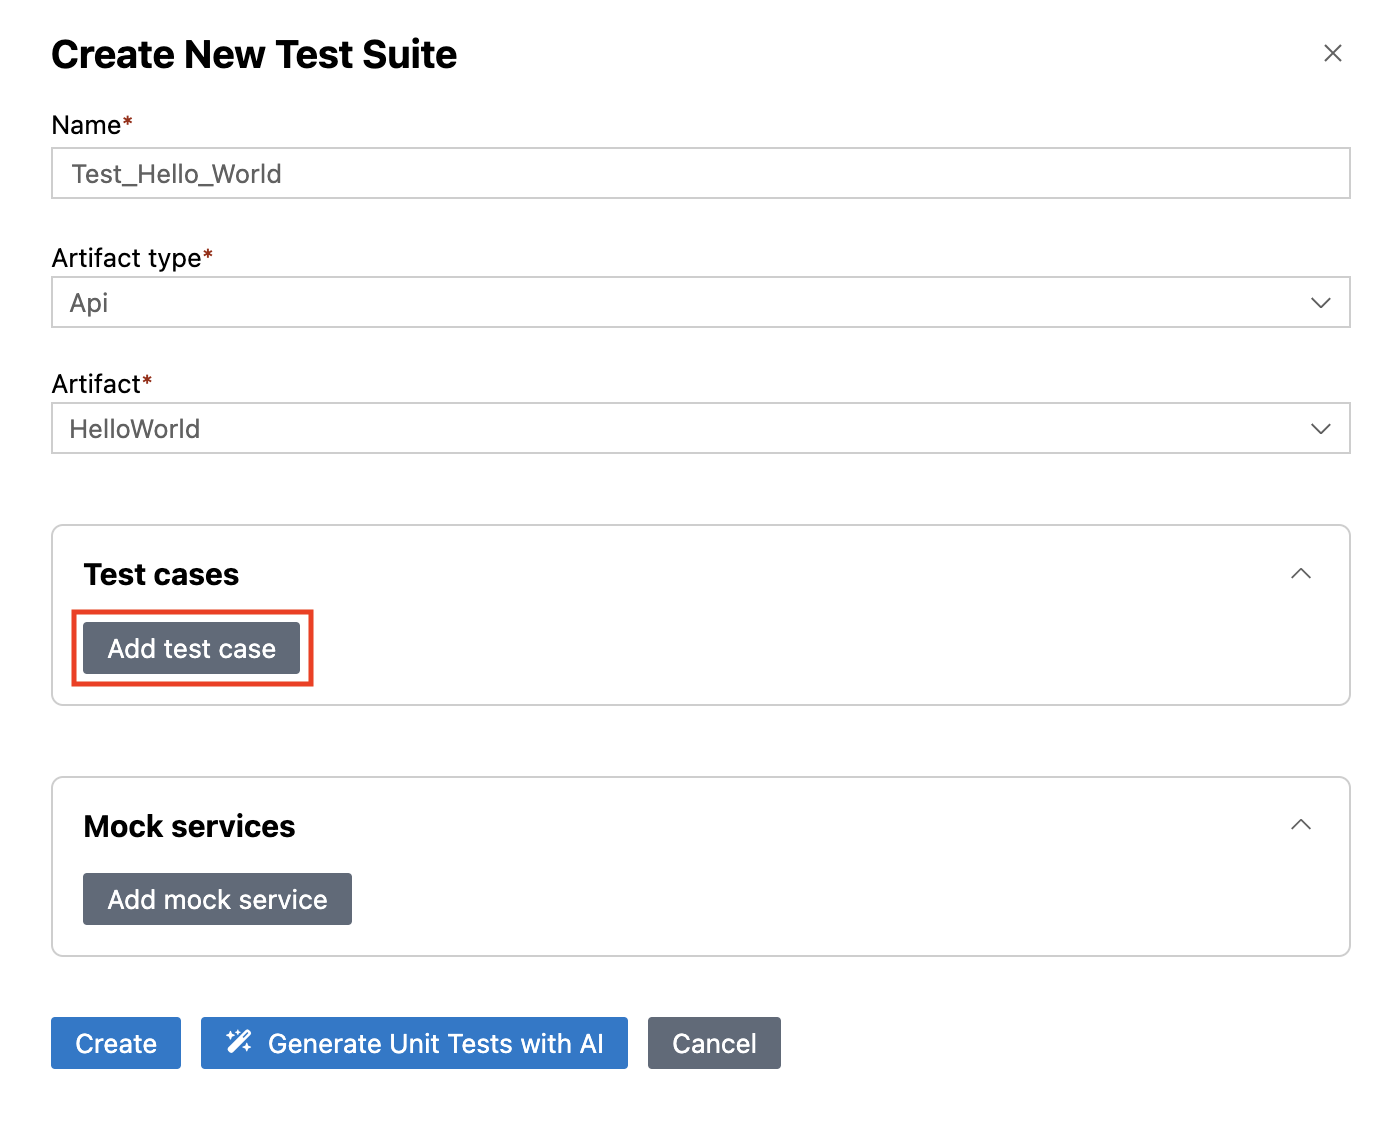Click the magic wand AI icon
The height and width of the screenshot is (1134, 1396).
(239, 1042)
